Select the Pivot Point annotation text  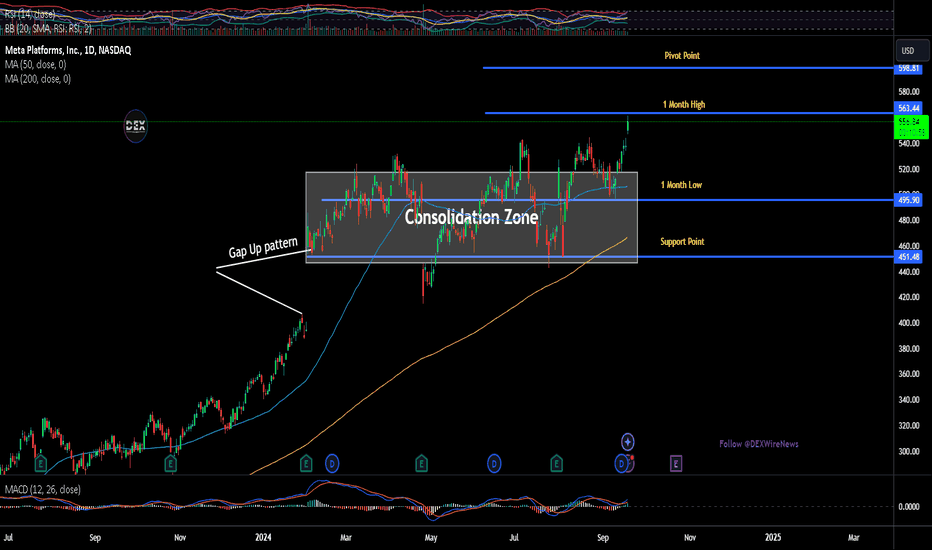682,55
